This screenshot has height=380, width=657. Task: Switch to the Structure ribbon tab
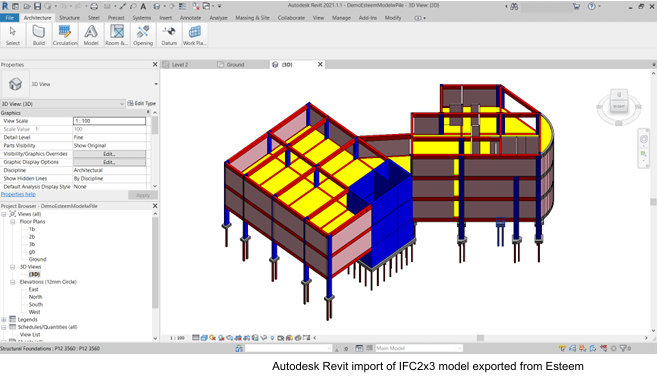coord(69,18)
